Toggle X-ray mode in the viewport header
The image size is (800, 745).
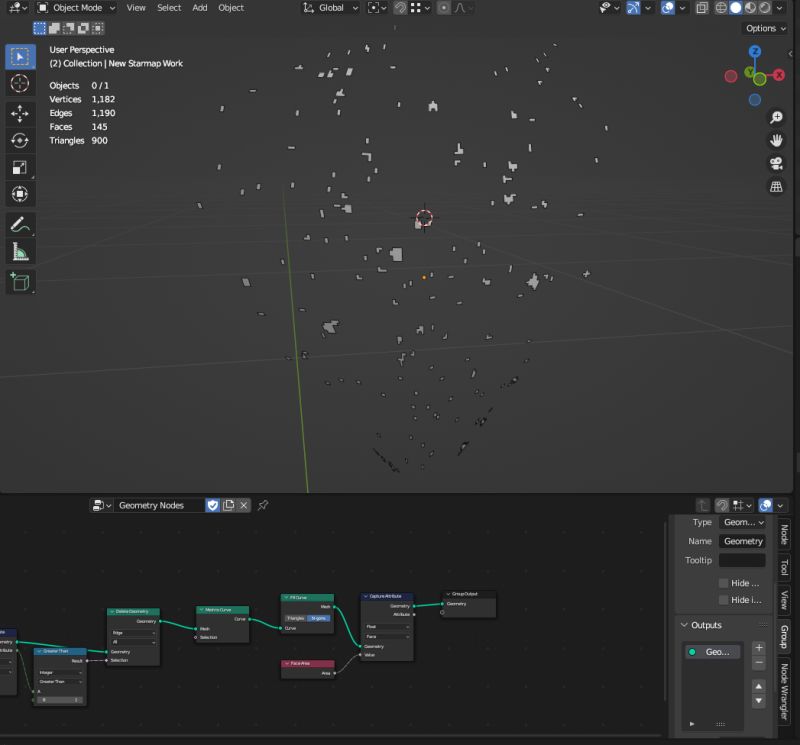click(700, 8)
